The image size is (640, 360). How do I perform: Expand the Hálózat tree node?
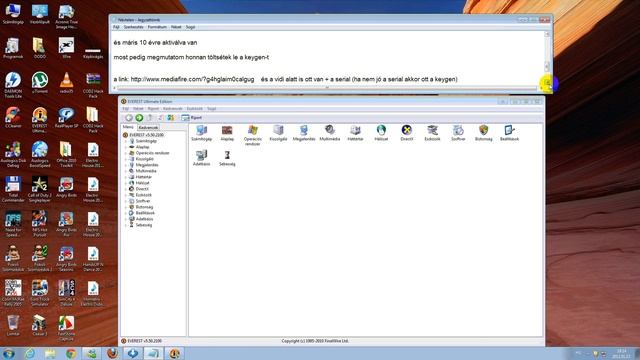(126, 183)
